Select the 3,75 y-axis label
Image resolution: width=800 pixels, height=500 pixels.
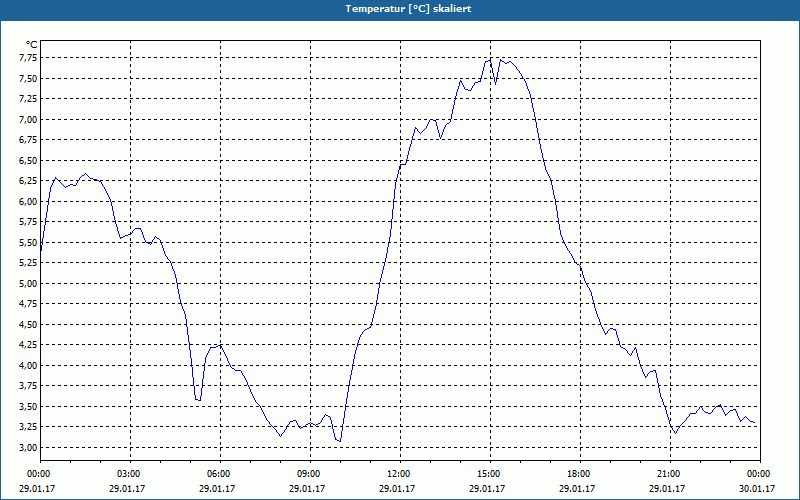tap(29, 386)
